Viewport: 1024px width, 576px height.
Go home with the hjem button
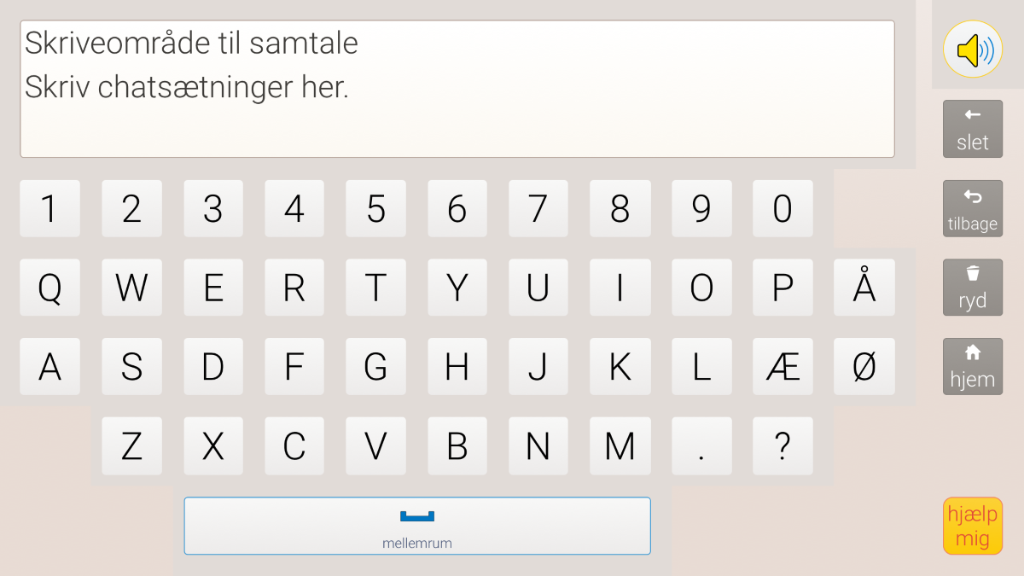(972, 367)
